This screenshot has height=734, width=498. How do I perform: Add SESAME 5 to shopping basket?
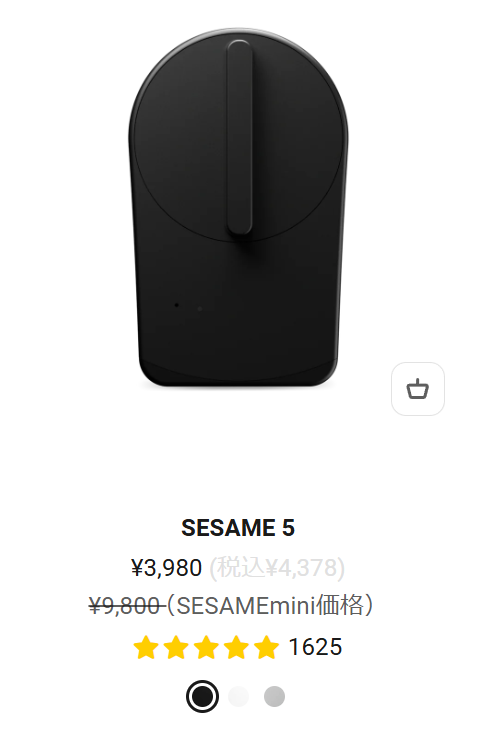417,389
